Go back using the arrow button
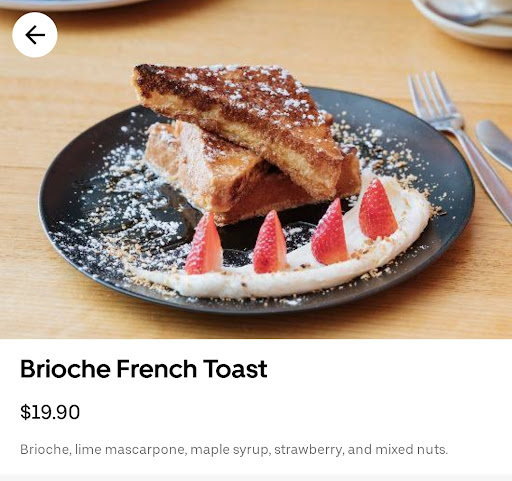Viewport: 512px width, 481px height. coord(35,35)
